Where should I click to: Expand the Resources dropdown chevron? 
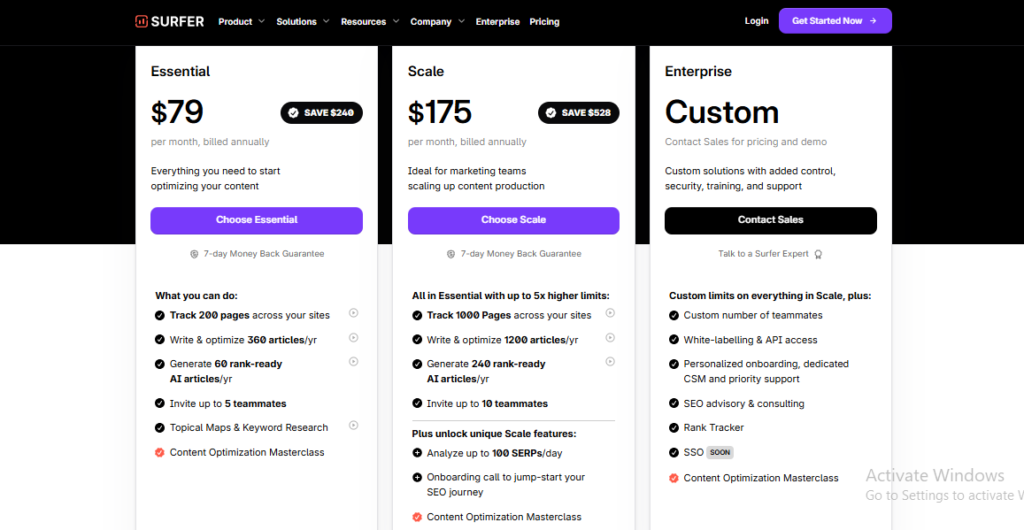396,22
